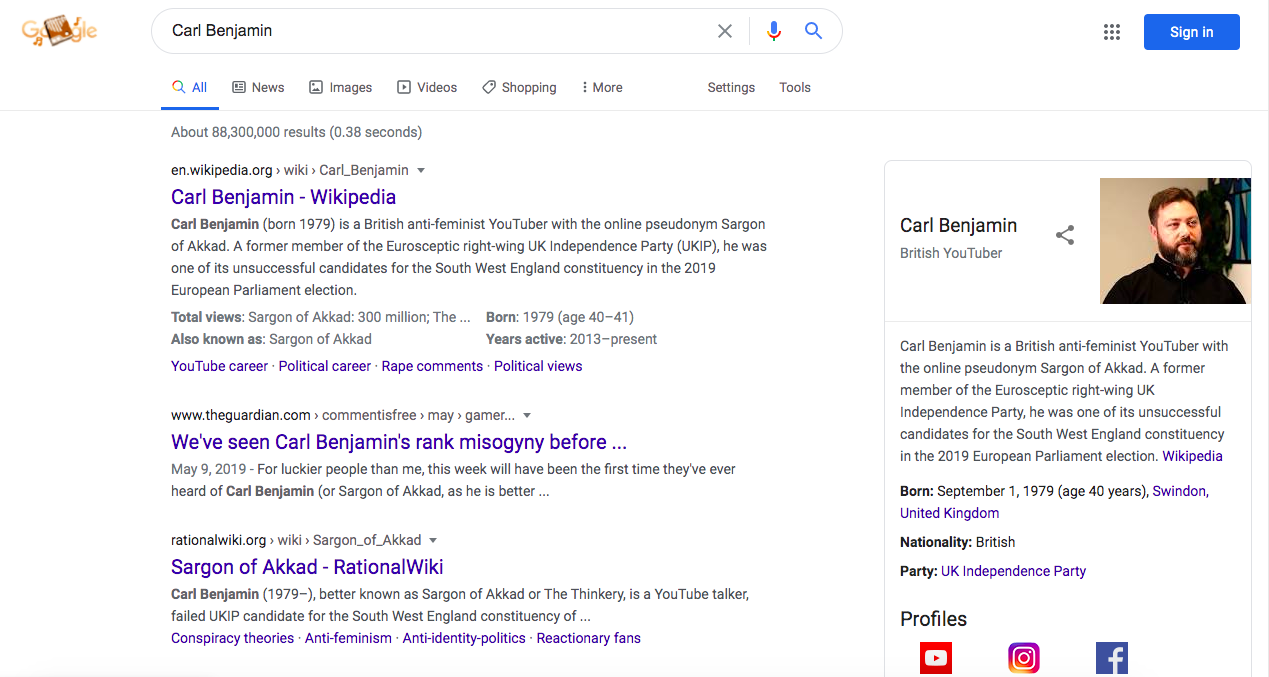The height and width of the screenshot is (677, 1269).
Task: Share the Carl Benjamin knowledge panel
Action: 1065,235
